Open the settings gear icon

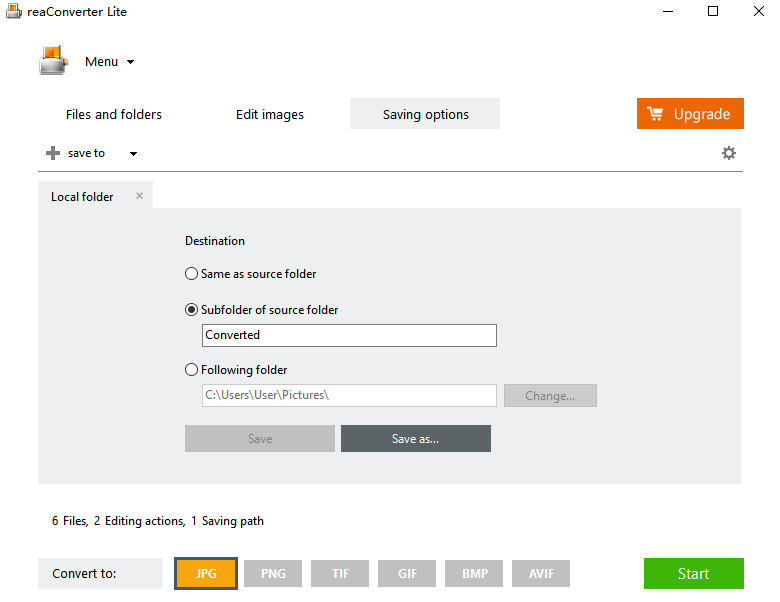click(x=729, y=153)
